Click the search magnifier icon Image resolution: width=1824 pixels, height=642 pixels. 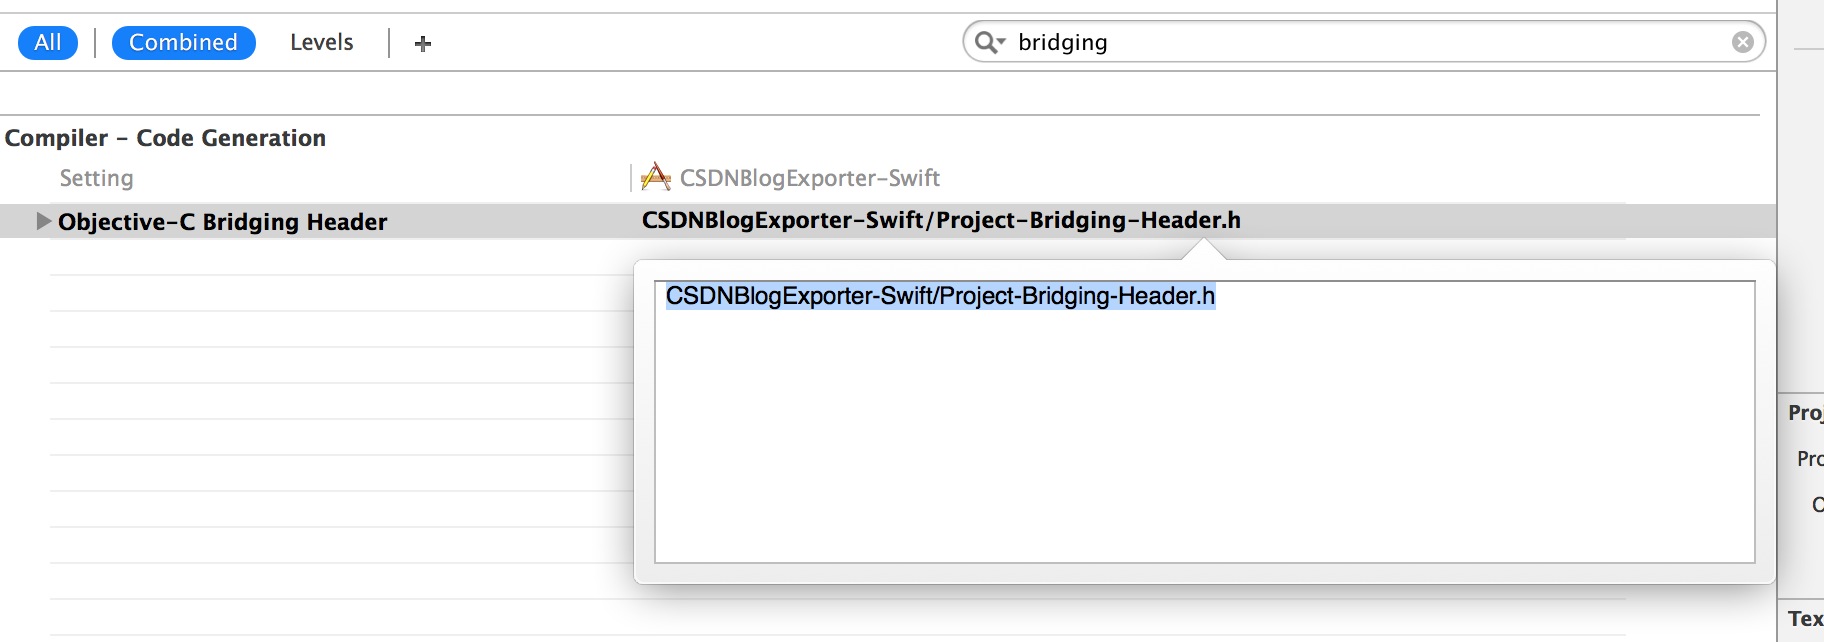pyautogui.click(x=985, y=42)
